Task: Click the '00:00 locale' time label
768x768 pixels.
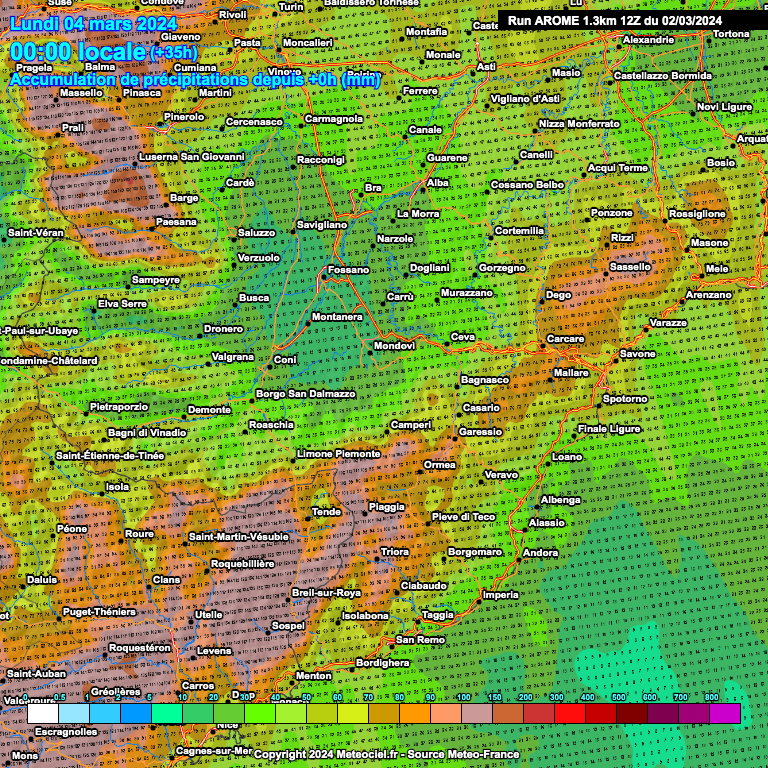Action: (x=76, y=51)
